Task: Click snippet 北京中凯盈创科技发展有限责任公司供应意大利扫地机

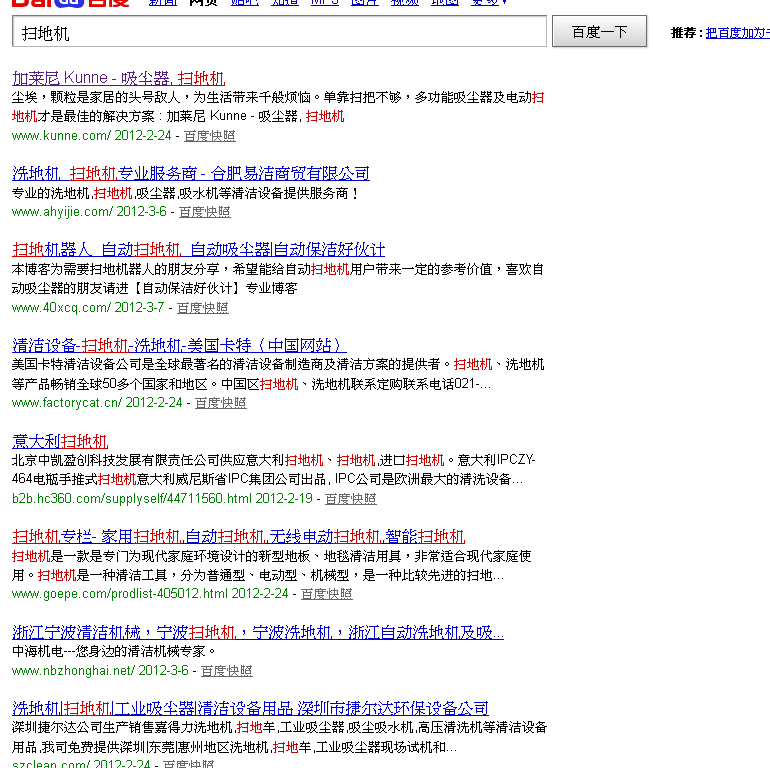Action: [x=167, y=460]
